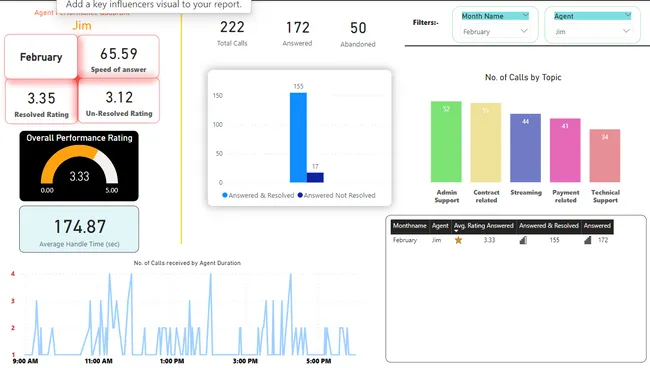Click the 222 Total Calls value
The height and width of the screenshot is (368, 650).
[232, 27]
